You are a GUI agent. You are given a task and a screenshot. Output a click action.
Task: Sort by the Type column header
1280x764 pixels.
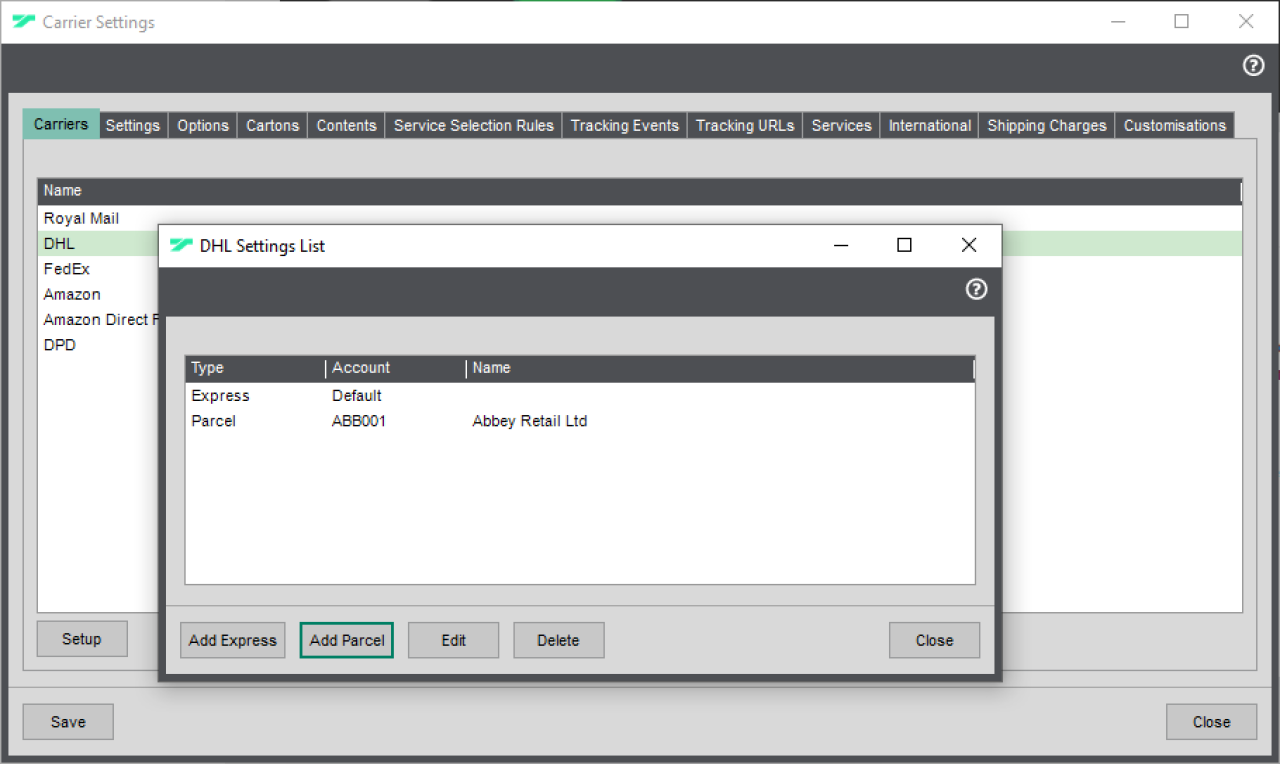point(256,368)
